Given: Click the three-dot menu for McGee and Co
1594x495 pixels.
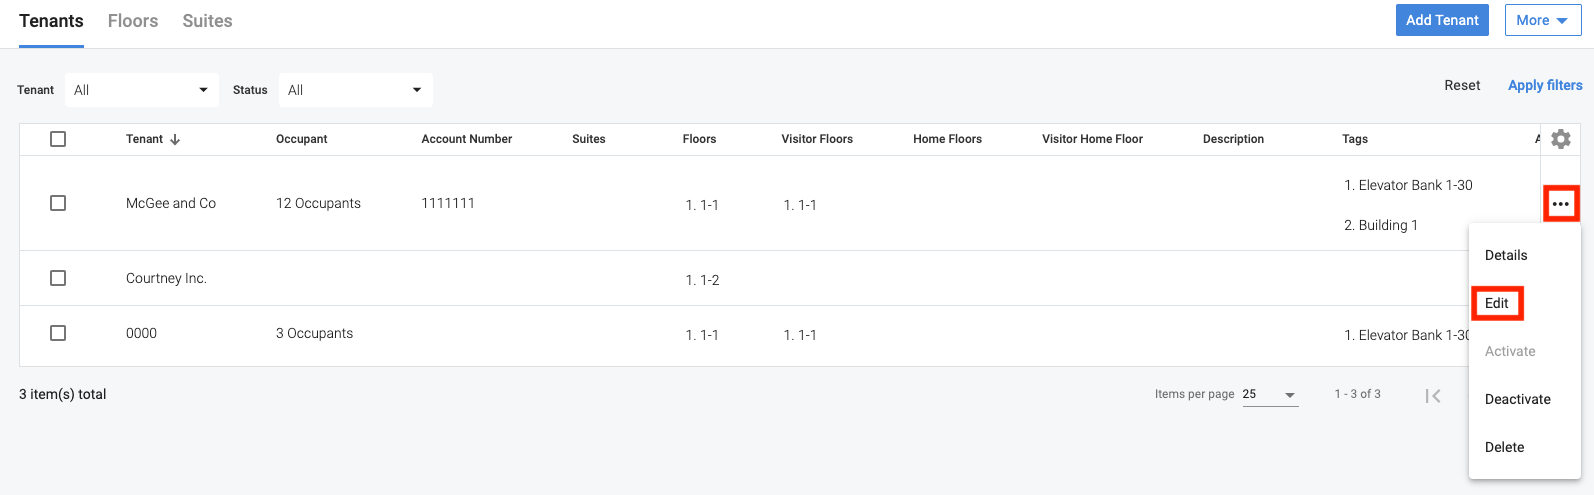Looking at the screenshot, I should tap(1560, 204).
